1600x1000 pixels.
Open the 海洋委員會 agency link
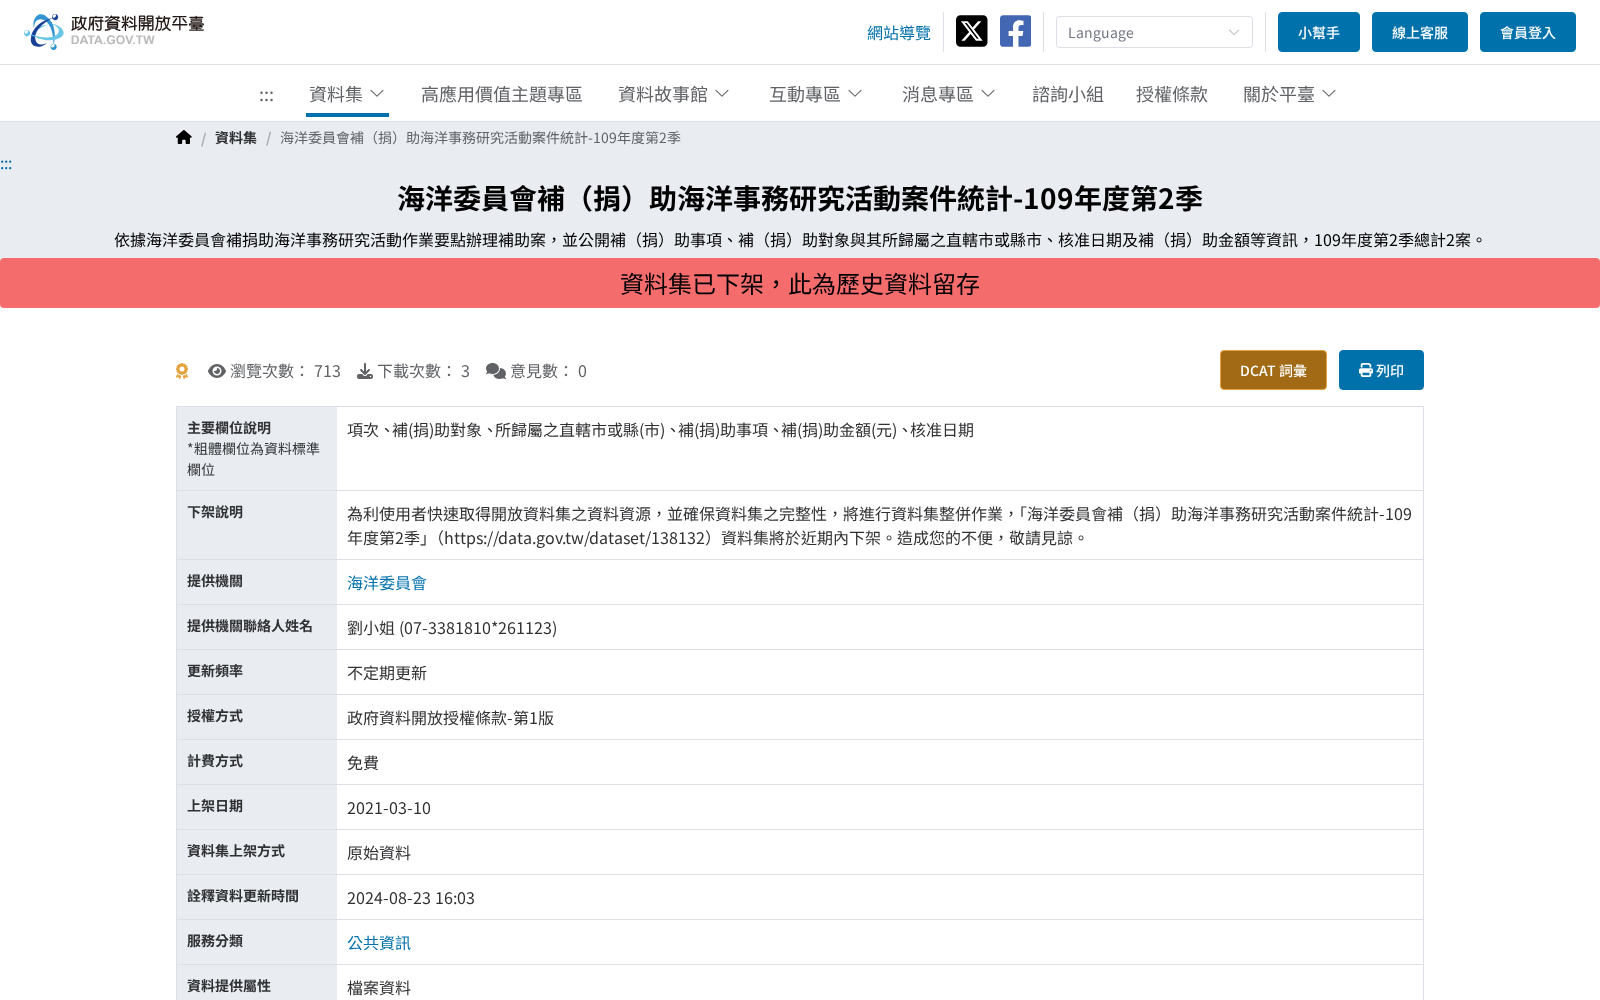387,583
